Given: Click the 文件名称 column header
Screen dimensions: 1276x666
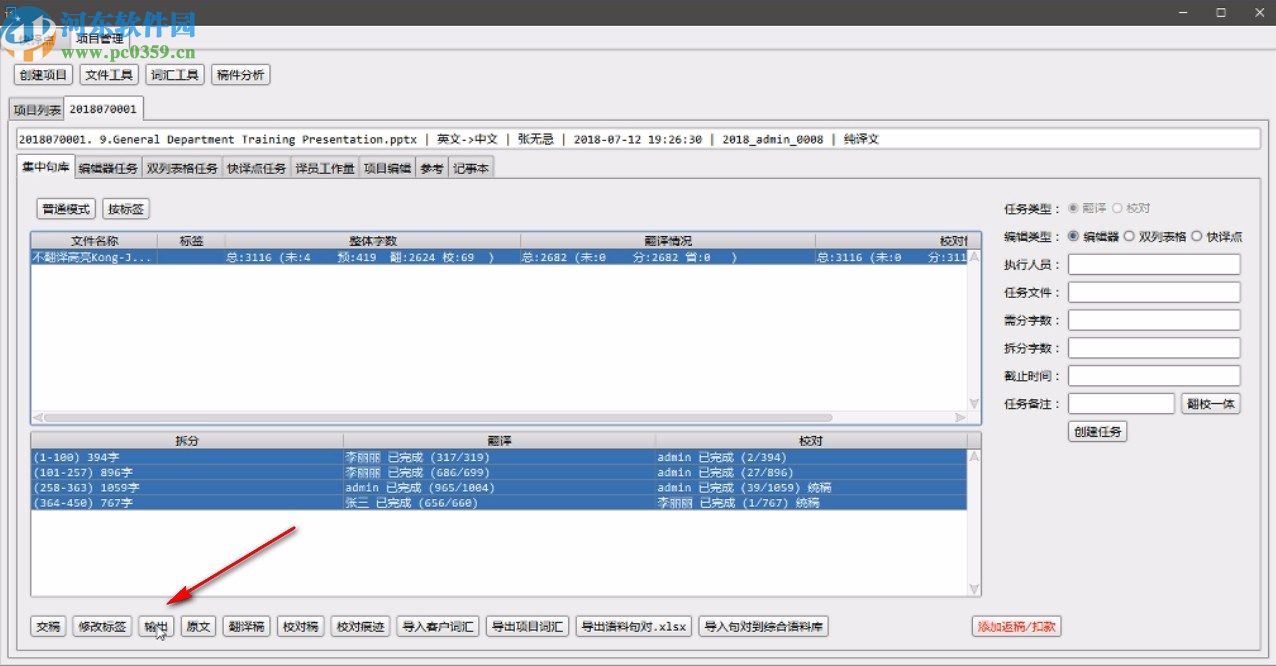Looking at the screenshot, I should (x=94, y=241).
